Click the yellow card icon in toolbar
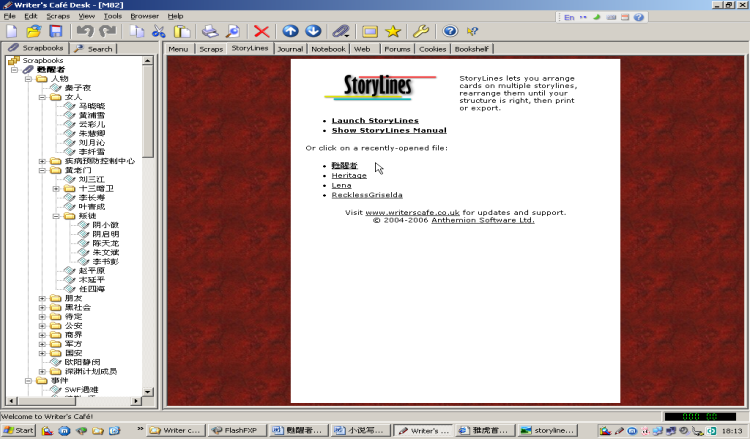The width and height of the screenshot is (750, 439). [x=370, y=32]
